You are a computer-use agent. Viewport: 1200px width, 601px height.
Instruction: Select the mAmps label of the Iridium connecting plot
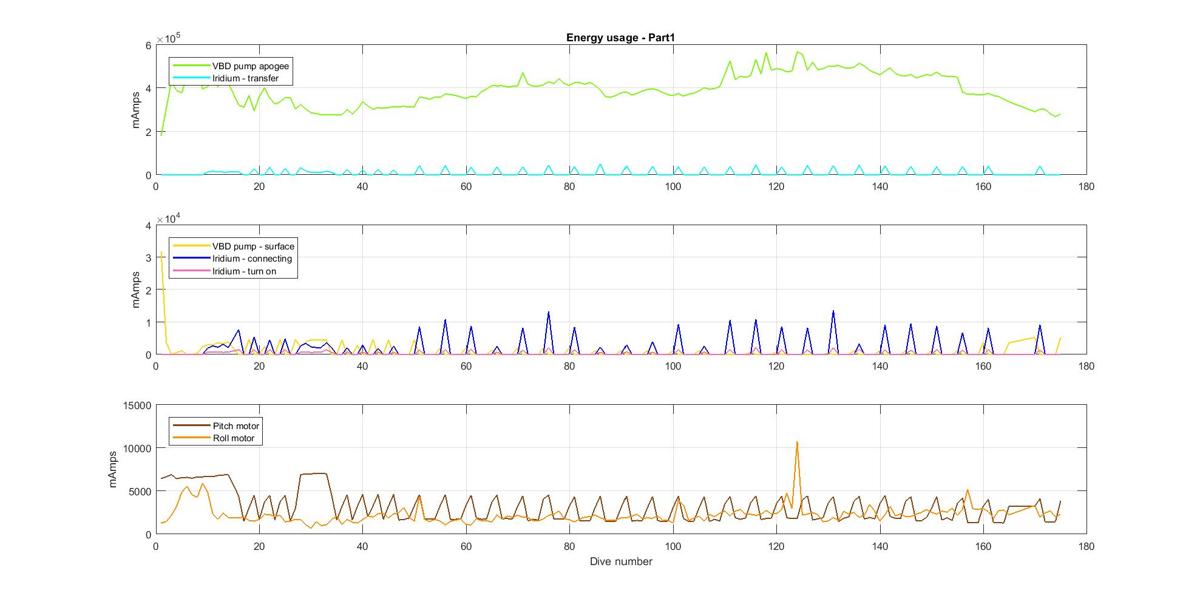click(137, 290)
